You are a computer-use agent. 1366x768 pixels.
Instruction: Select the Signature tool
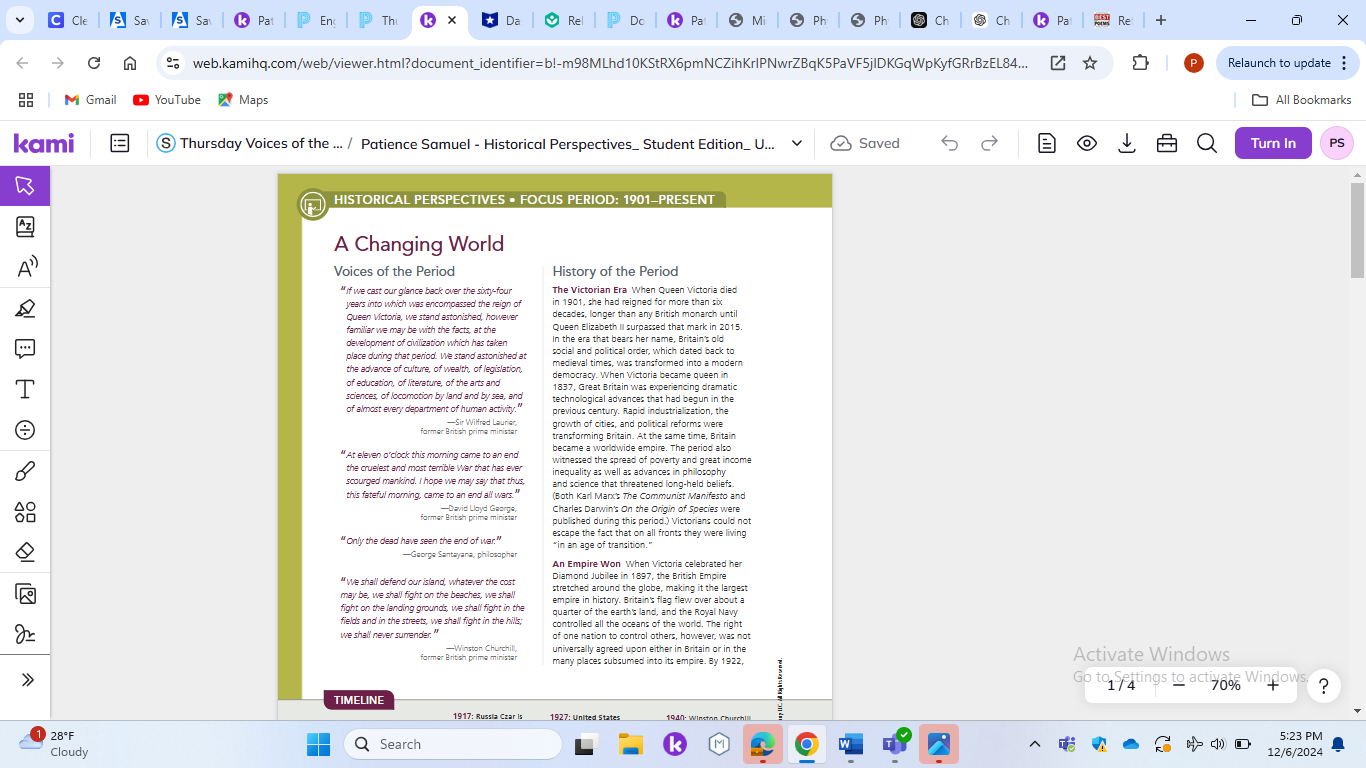point(25,634)
